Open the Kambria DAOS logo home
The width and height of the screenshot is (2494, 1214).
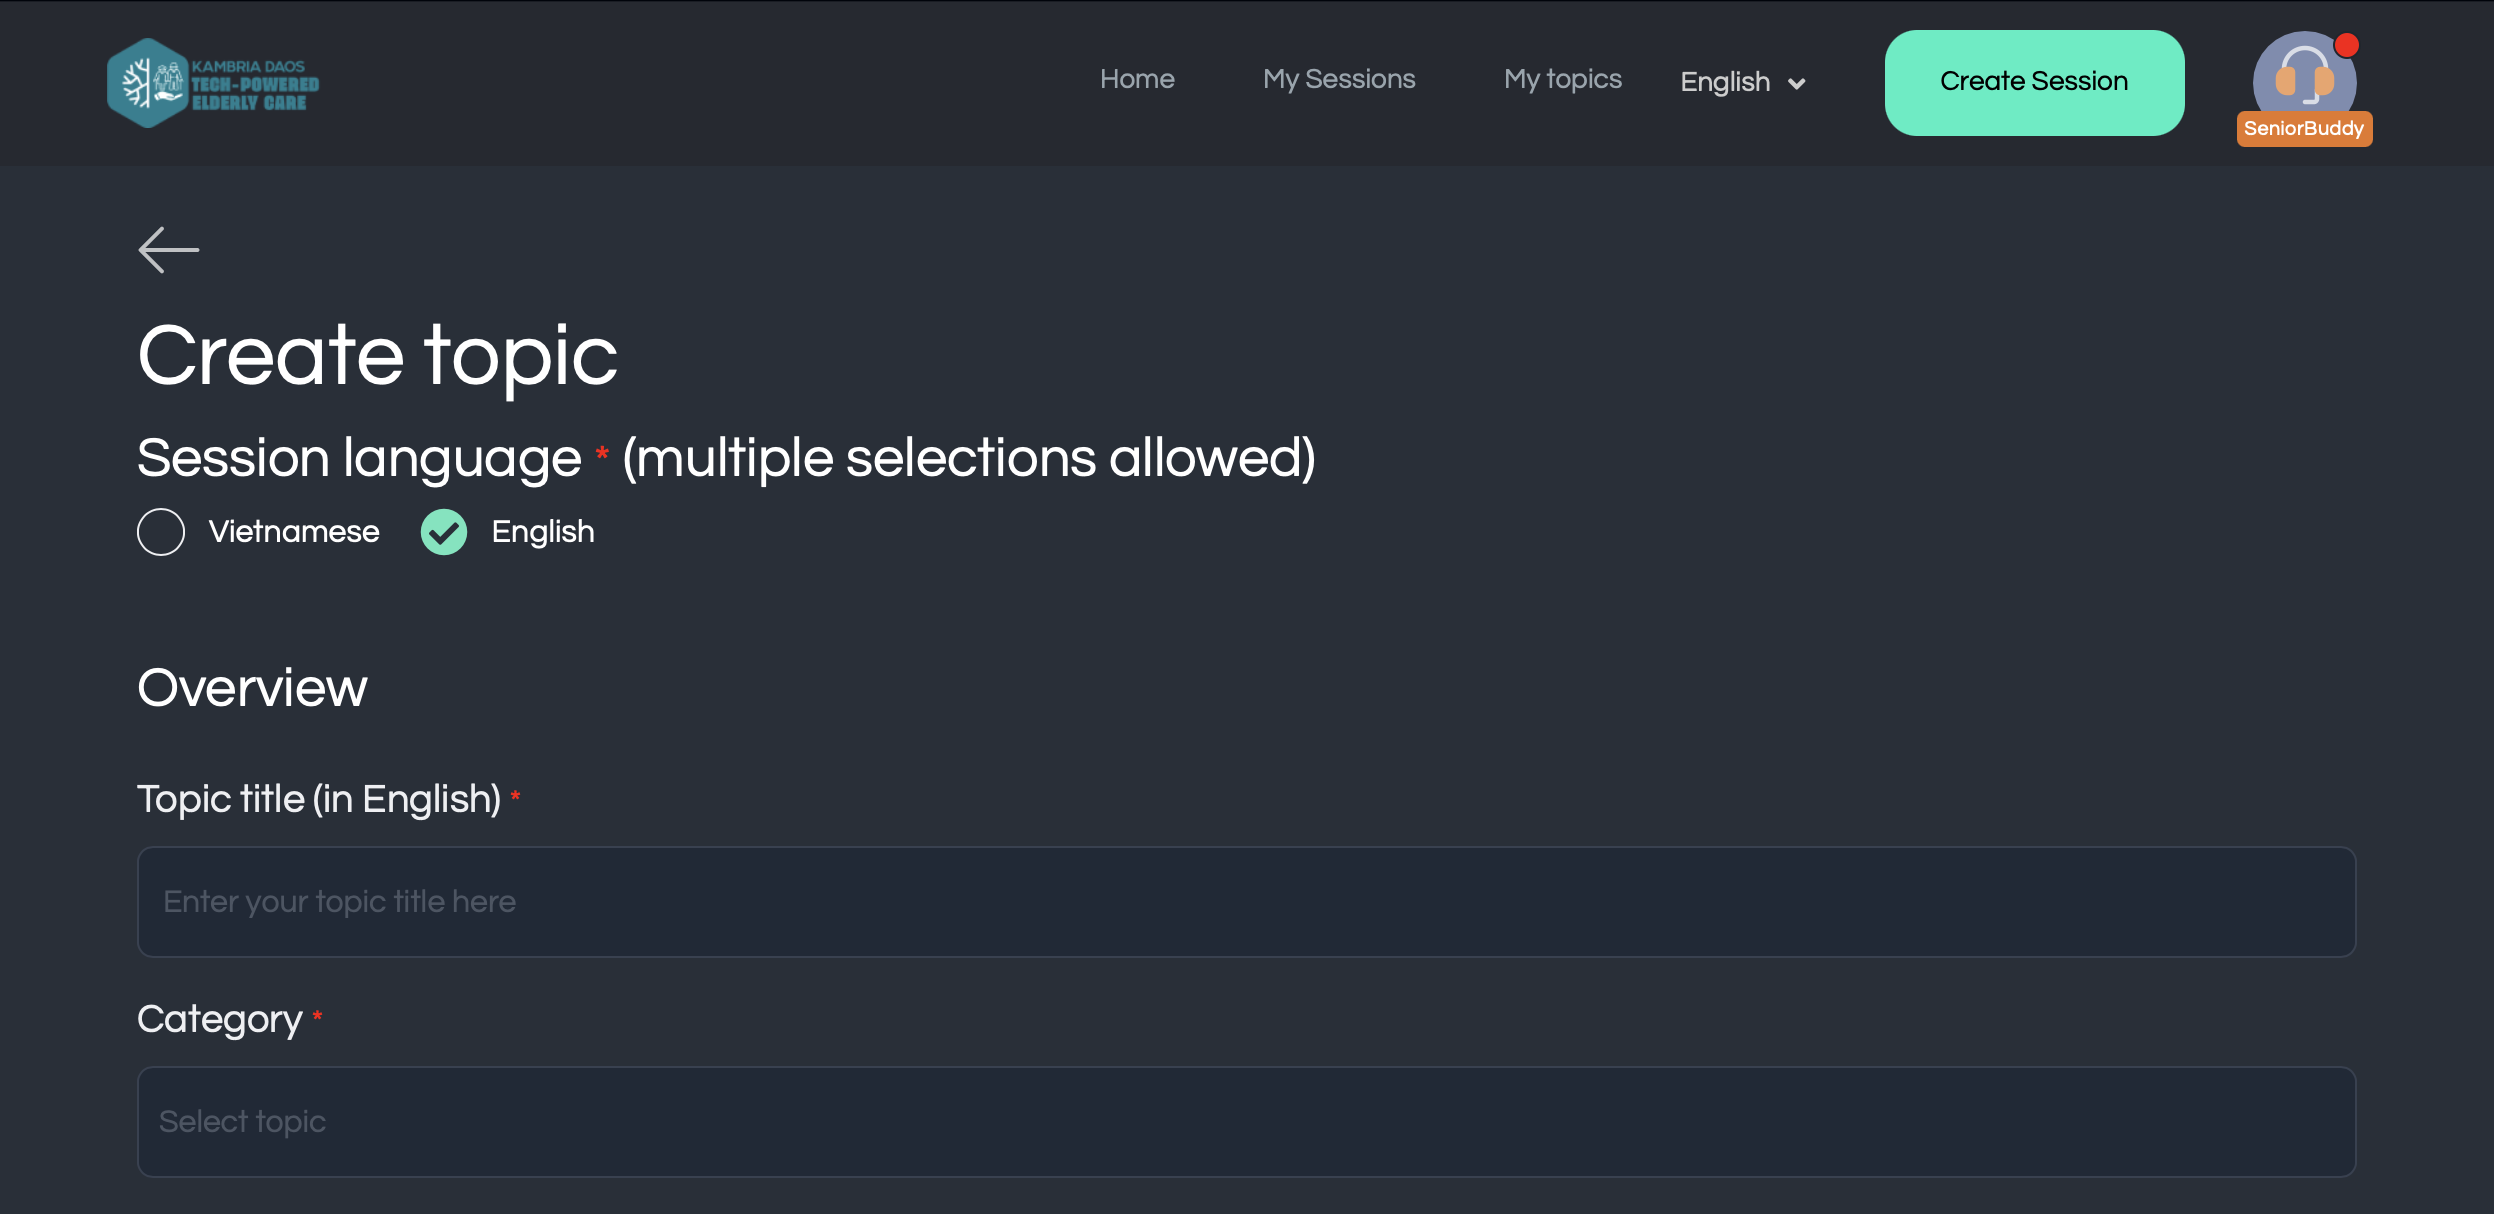click(x=213, y=83)
